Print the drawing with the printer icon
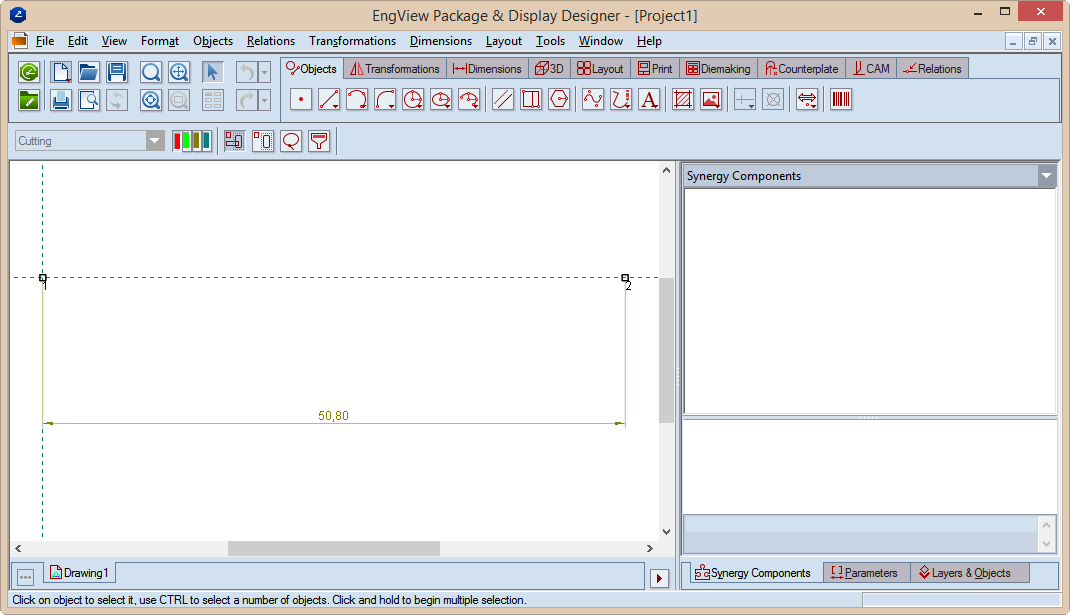The height and width of the screenshot is (615, 1070). coord(61,100)
